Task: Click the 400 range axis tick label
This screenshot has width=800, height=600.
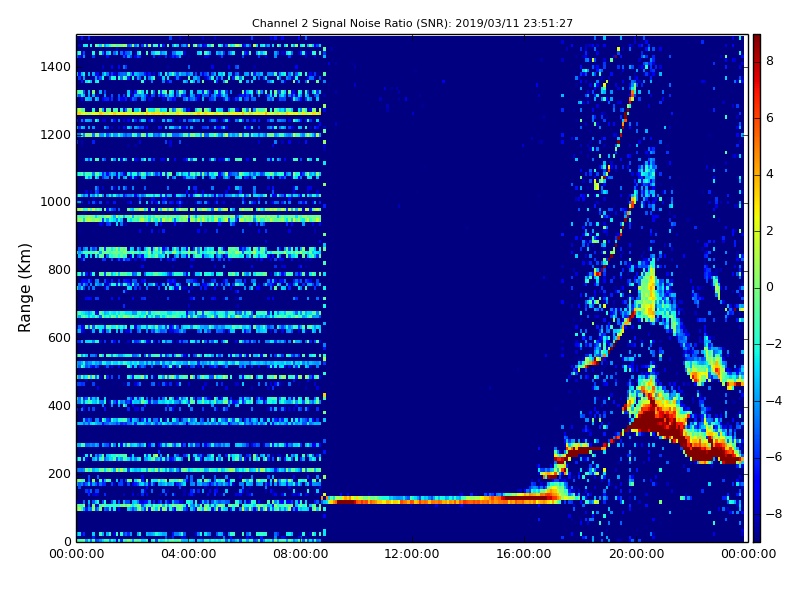Action: click(x=59, y=406)
